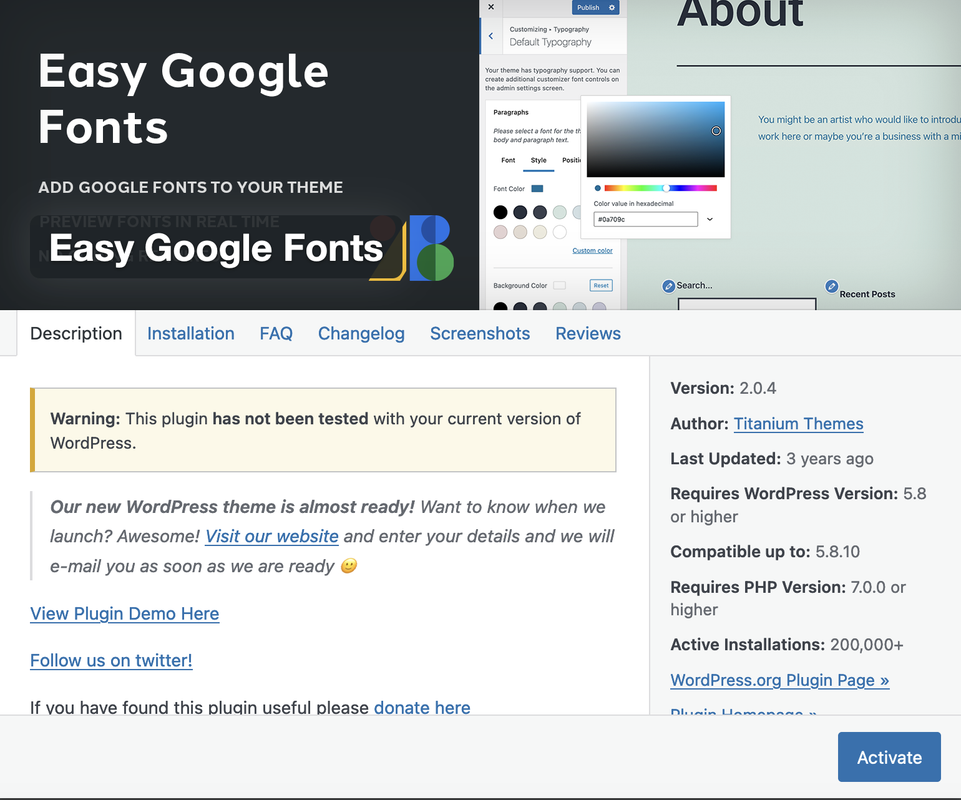Close the customizer with X icon
This screenshot has width=961, height=800.
[491, 7]
